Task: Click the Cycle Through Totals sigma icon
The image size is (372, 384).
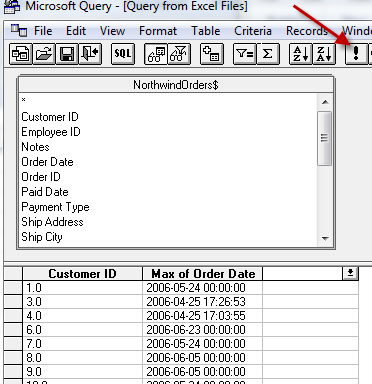Action: coord(268,54)
